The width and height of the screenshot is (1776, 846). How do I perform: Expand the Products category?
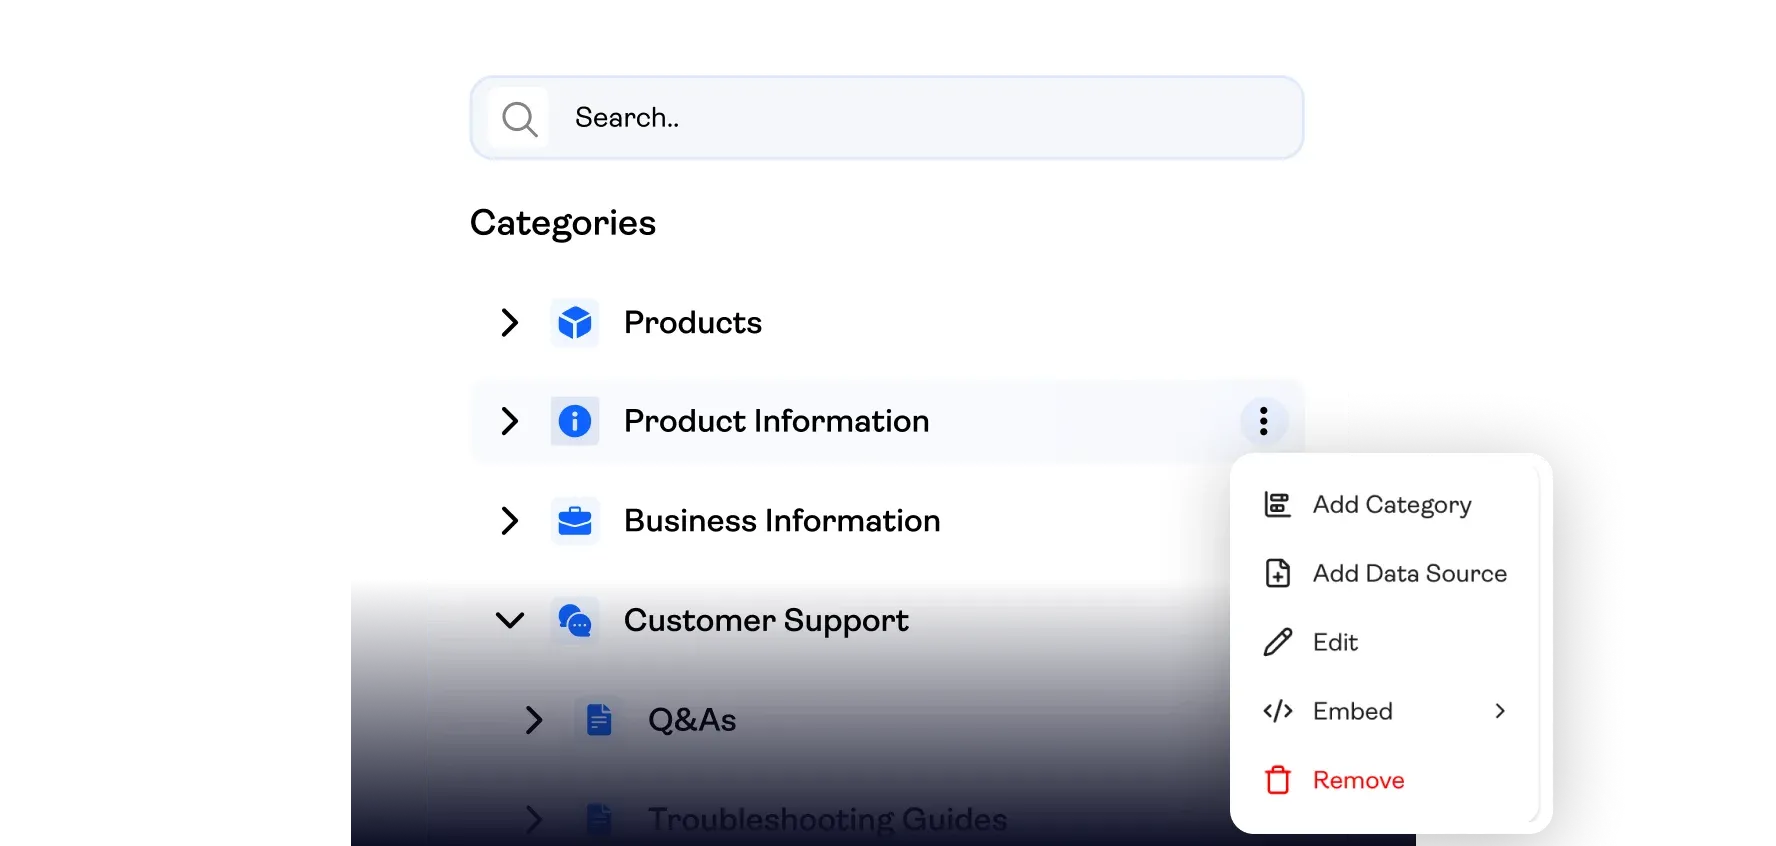tap(510, 323)
